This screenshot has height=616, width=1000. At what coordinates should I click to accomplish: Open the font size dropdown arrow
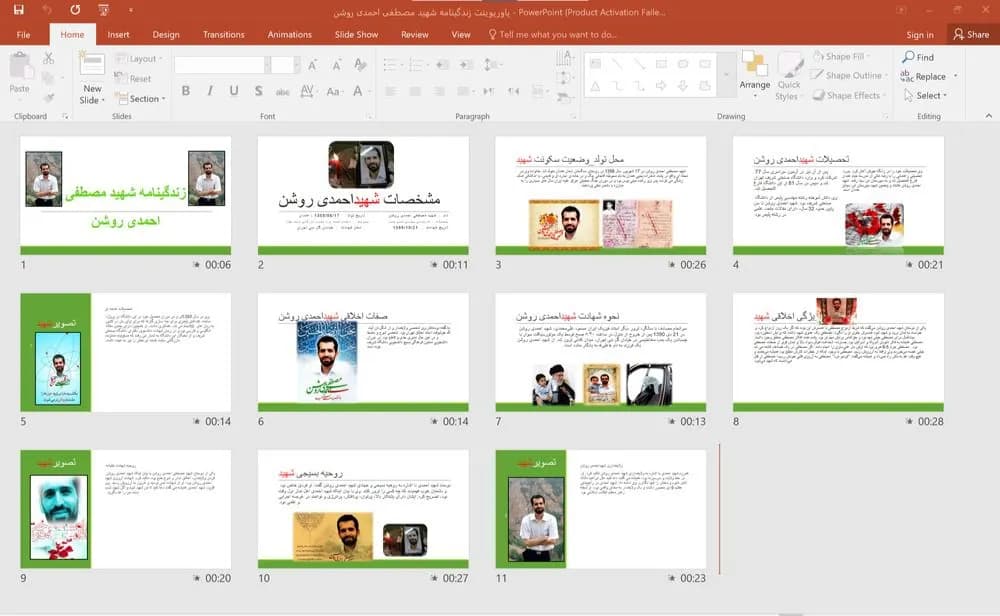pos(297,64)
